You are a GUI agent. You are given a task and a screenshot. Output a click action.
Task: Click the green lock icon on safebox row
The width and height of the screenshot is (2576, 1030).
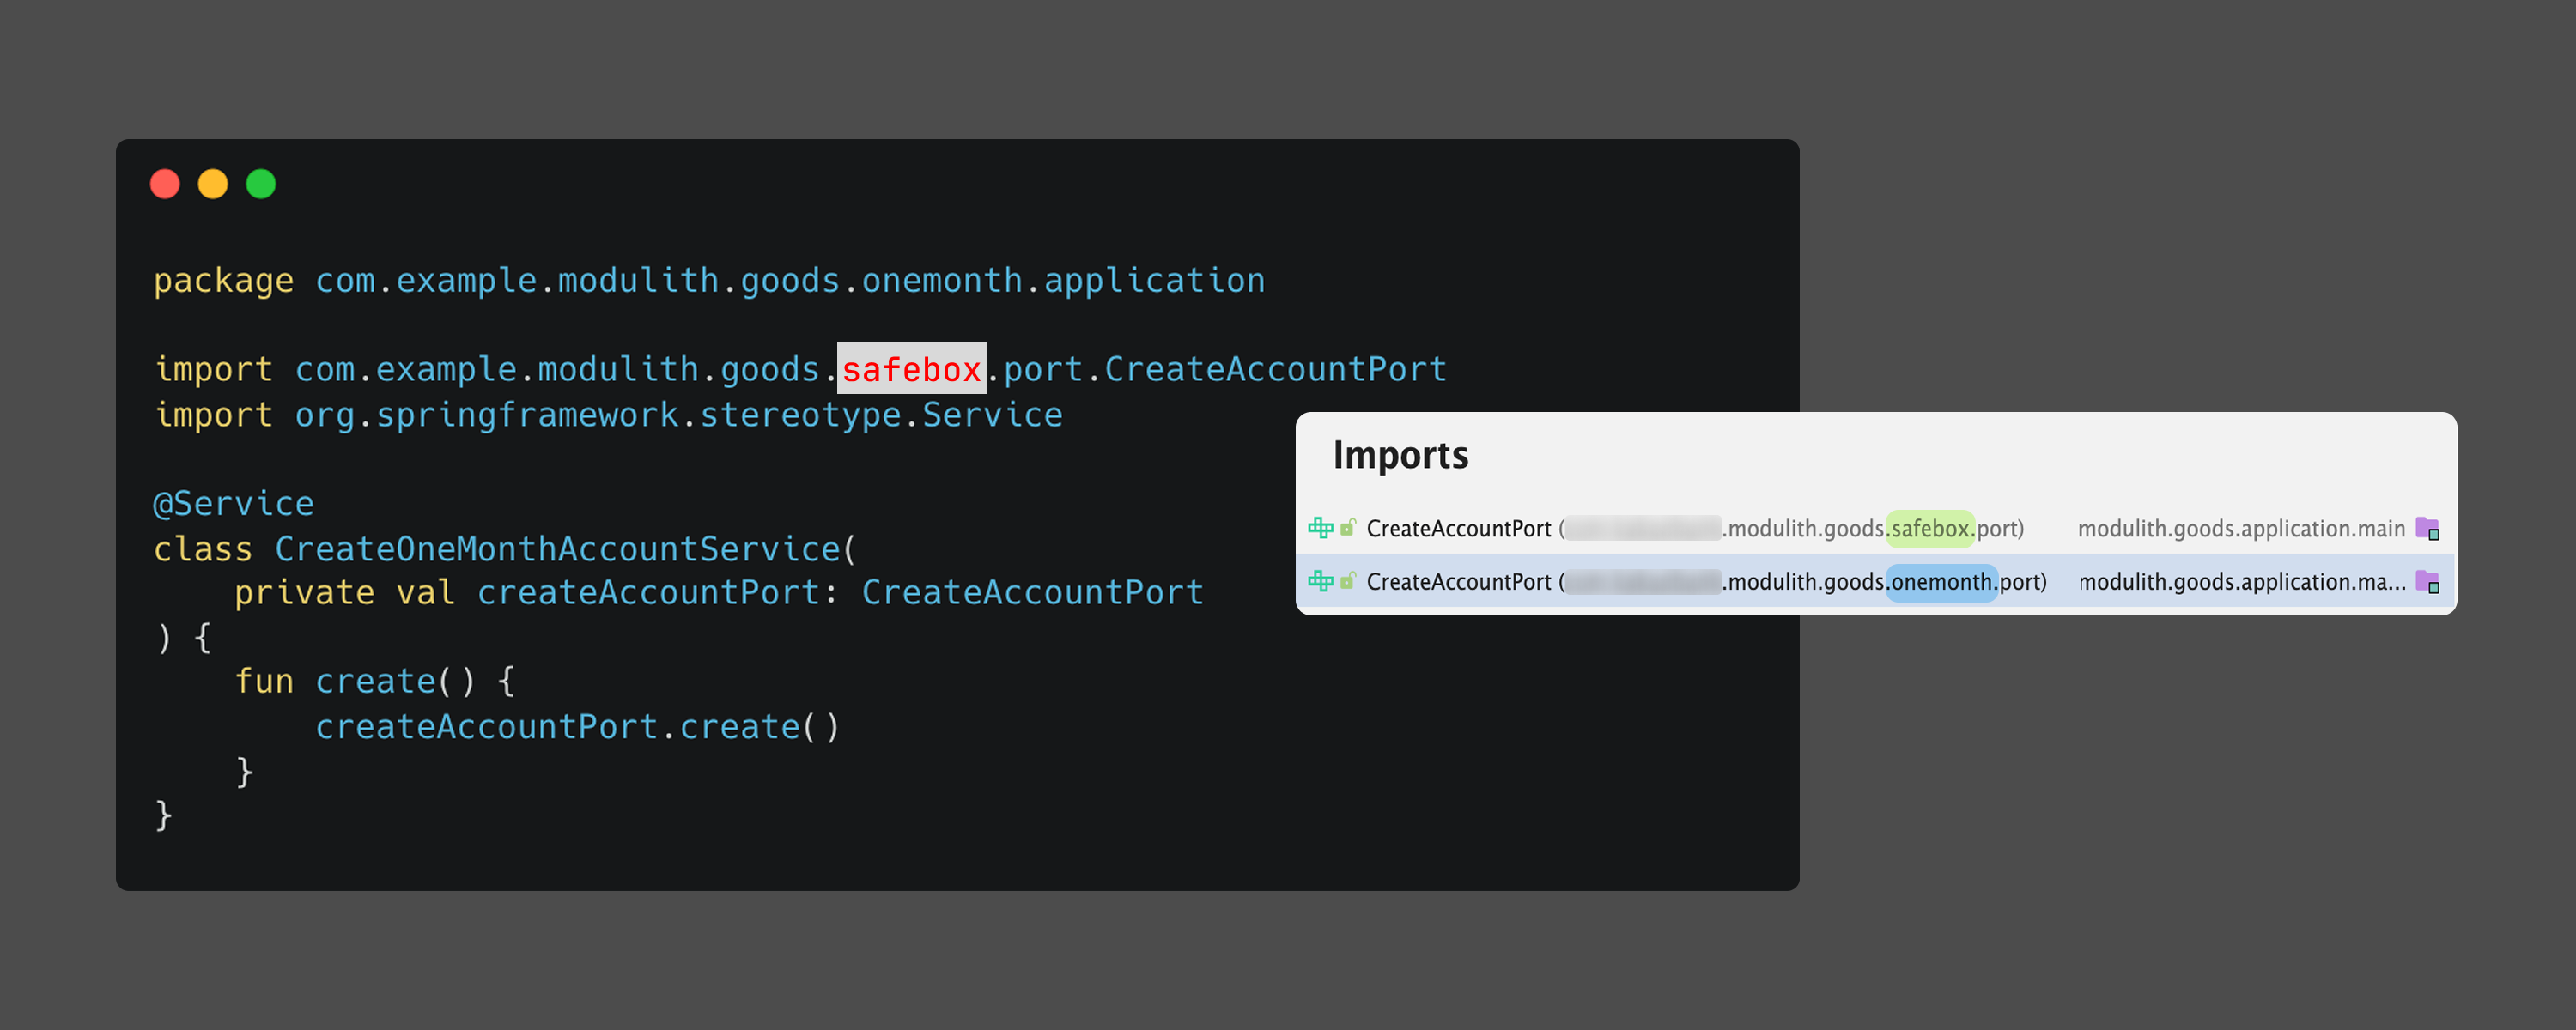[x=1348, y=527]
